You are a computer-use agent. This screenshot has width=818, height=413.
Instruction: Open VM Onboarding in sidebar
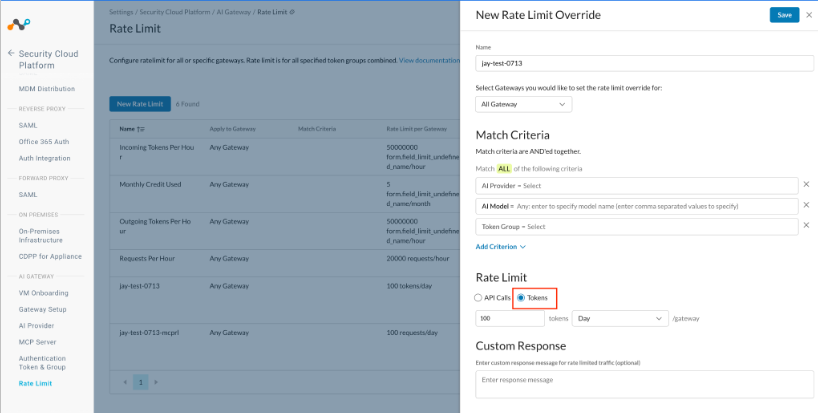pos(43,293)
